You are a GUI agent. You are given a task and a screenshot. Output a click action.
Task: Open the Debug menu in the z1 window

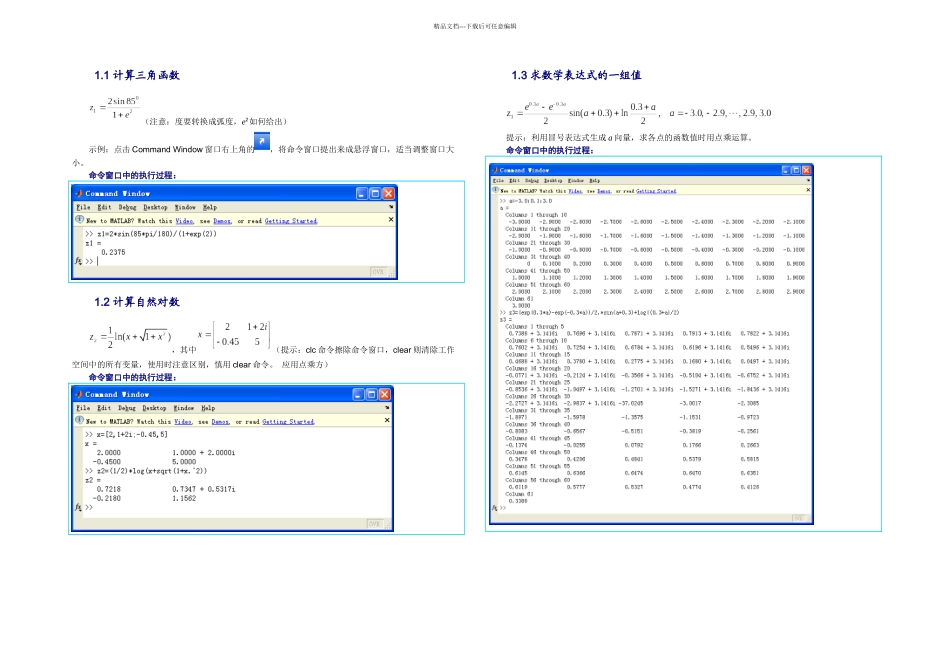pos(127,207)
